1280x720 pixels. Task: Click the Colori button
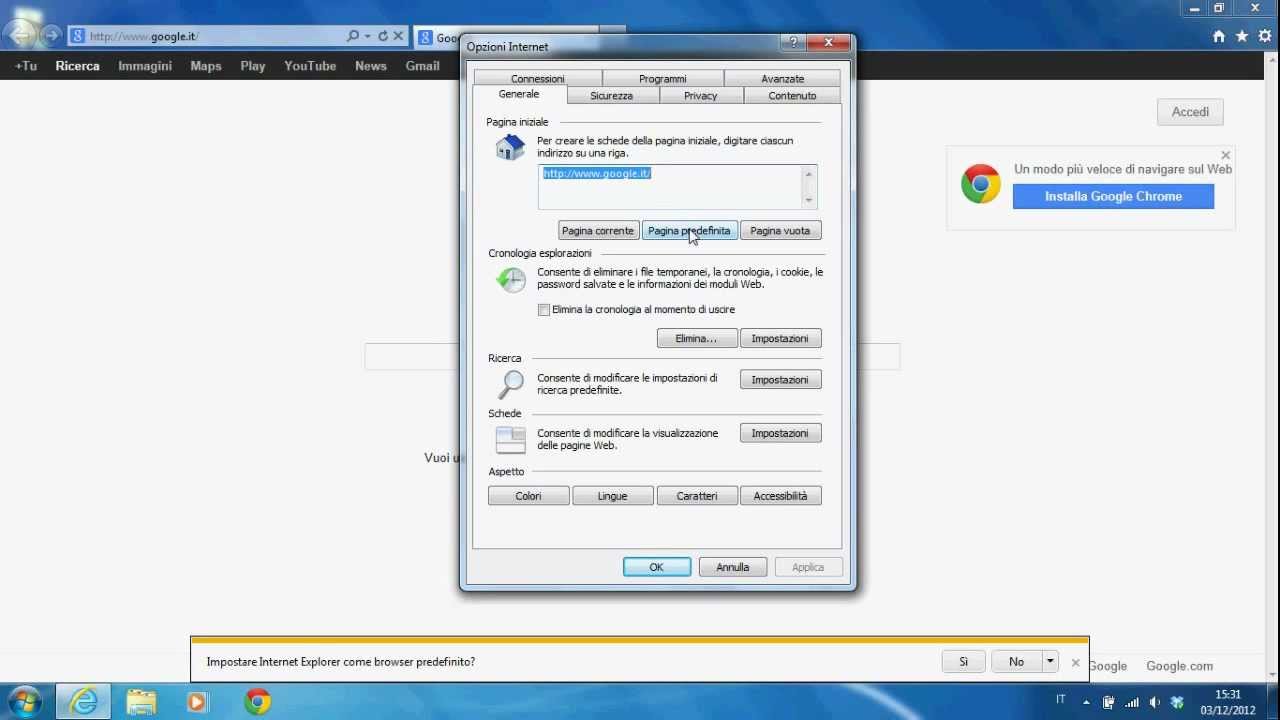pyautogui.click(x=528, y=496)
